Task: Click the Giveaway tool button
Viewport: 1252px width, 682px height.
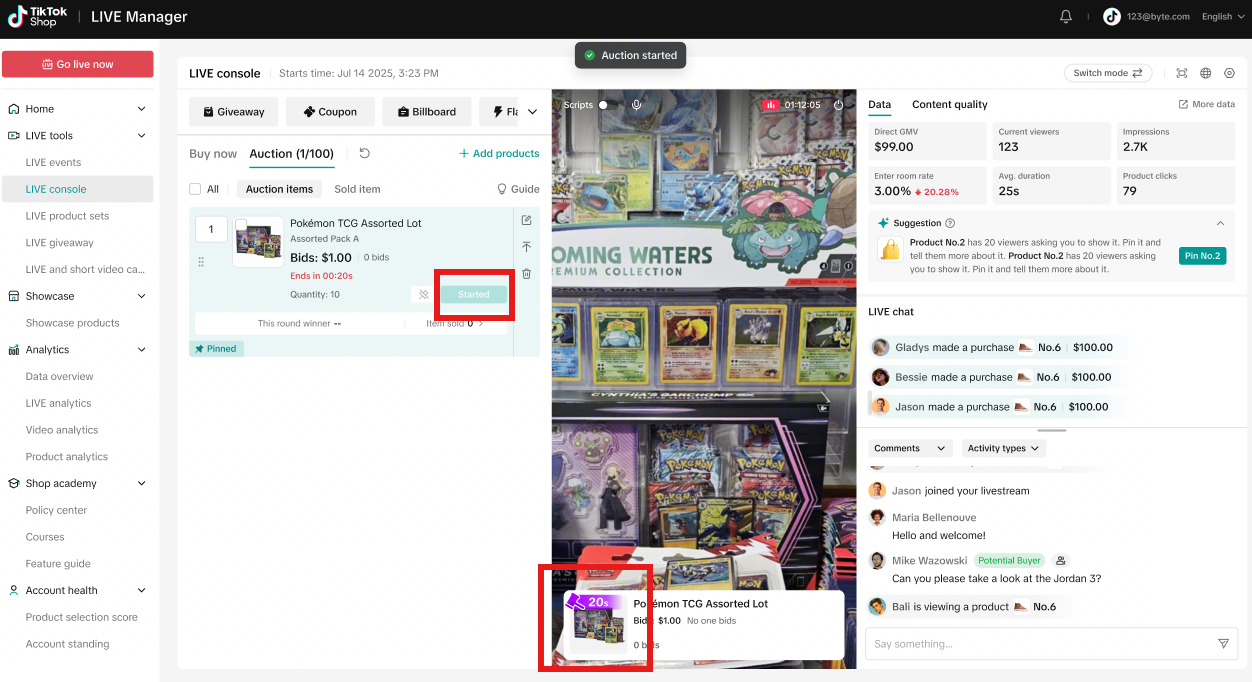Action: pos(233,112)
